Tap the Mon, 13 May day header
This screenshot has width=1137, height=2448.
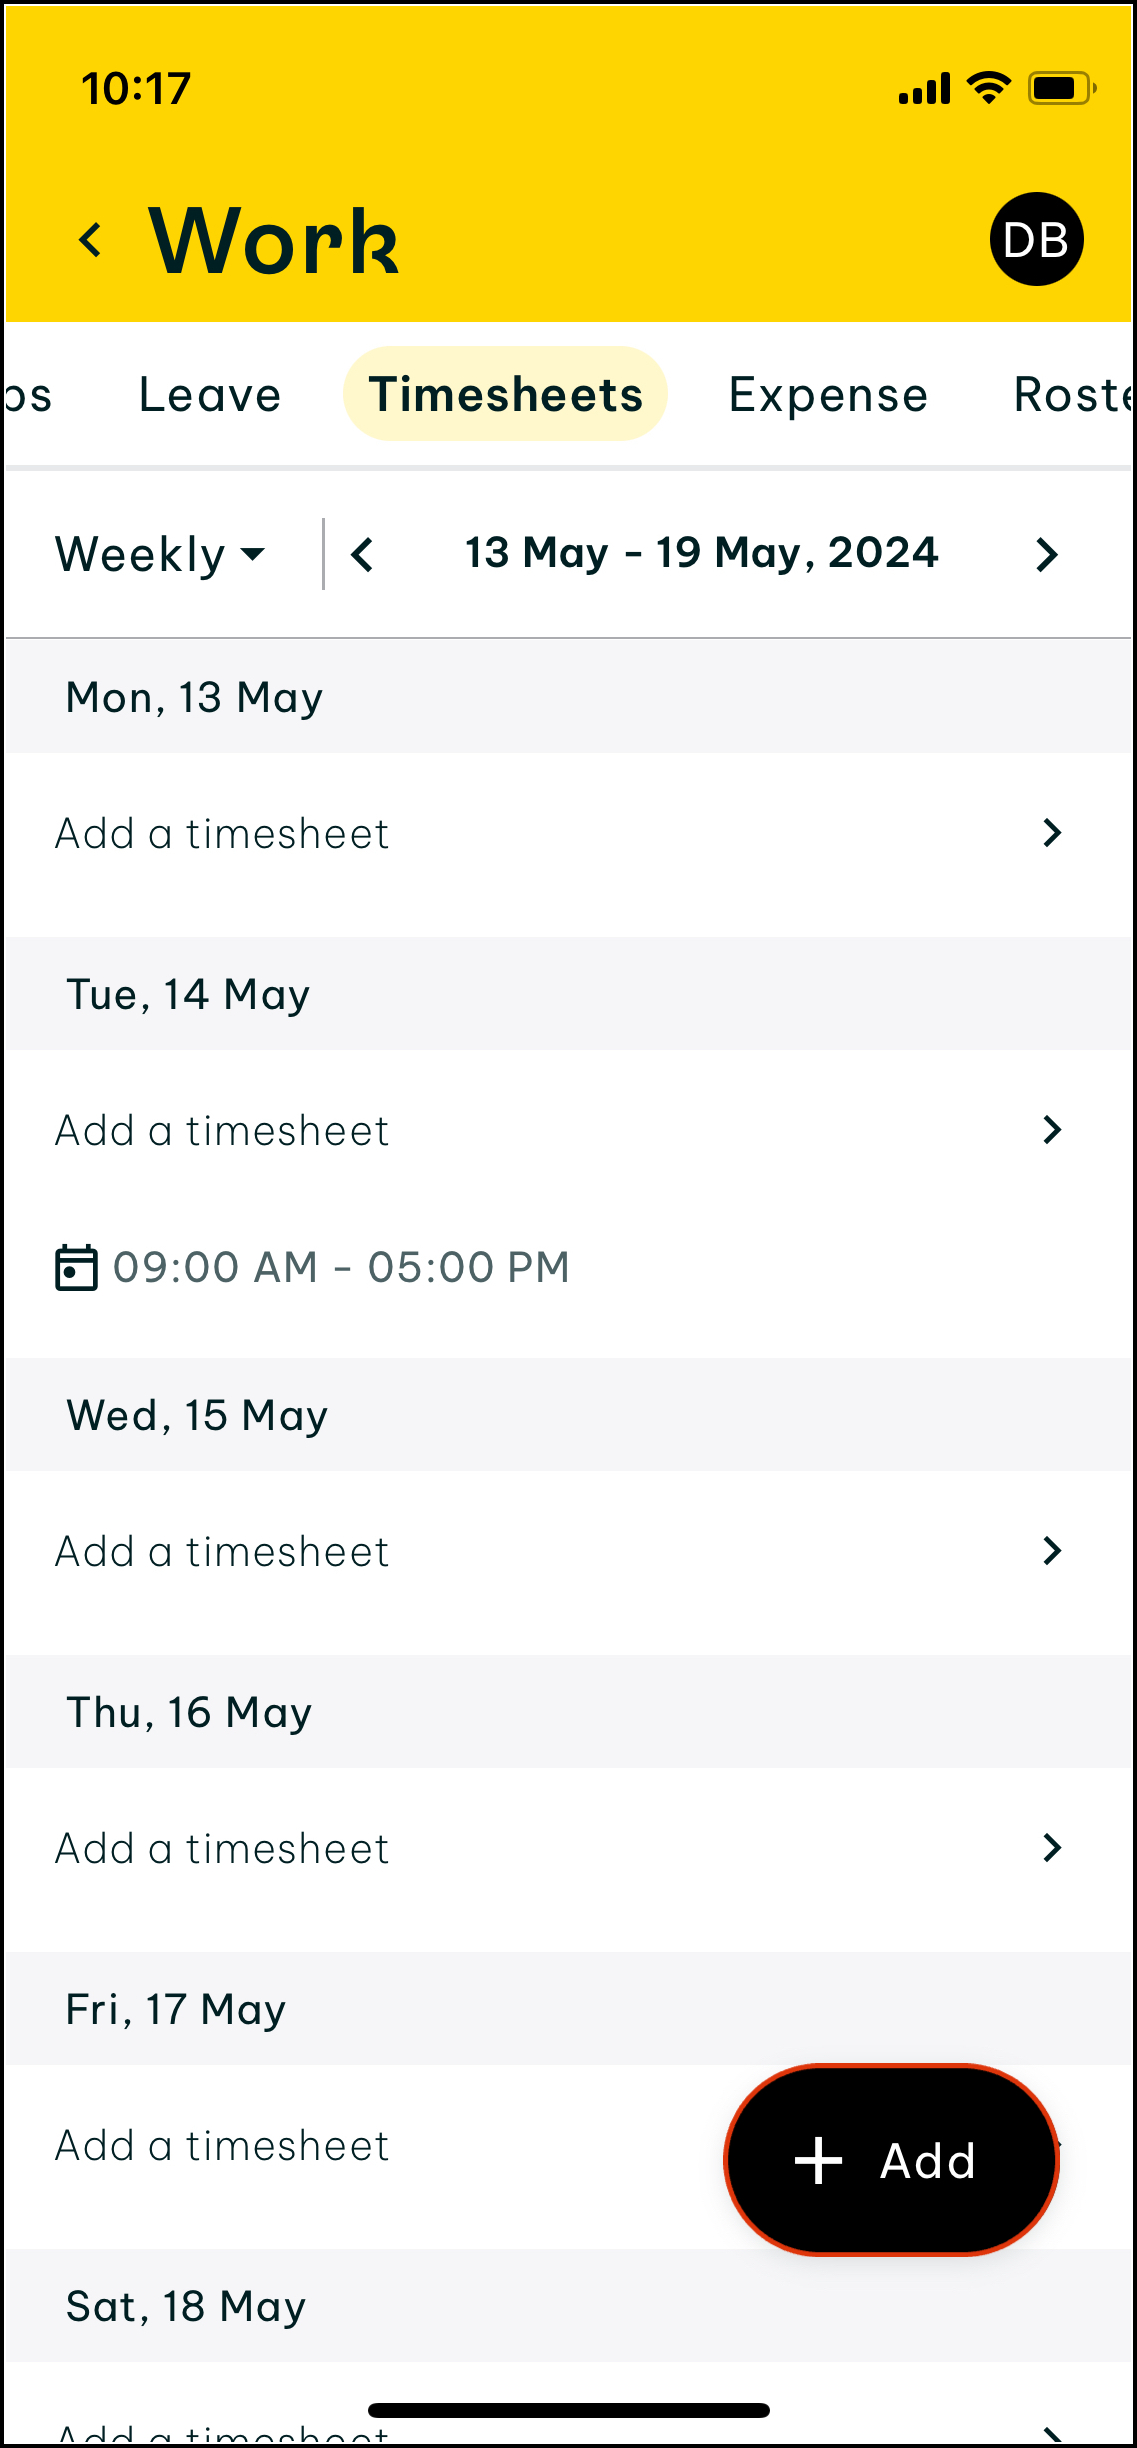click(x=195, y=697)
